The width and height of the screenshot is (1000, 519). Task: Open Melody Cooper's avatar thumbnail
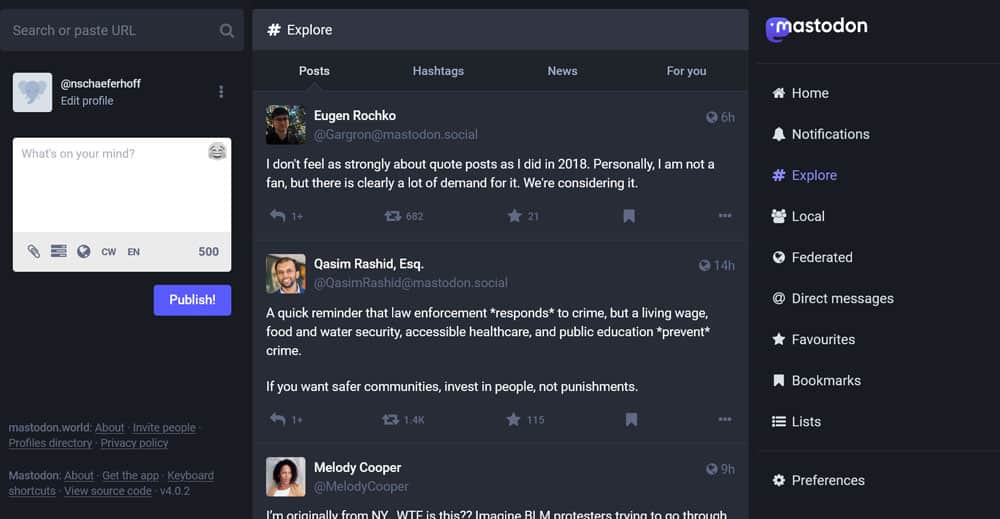pos(286,476)
